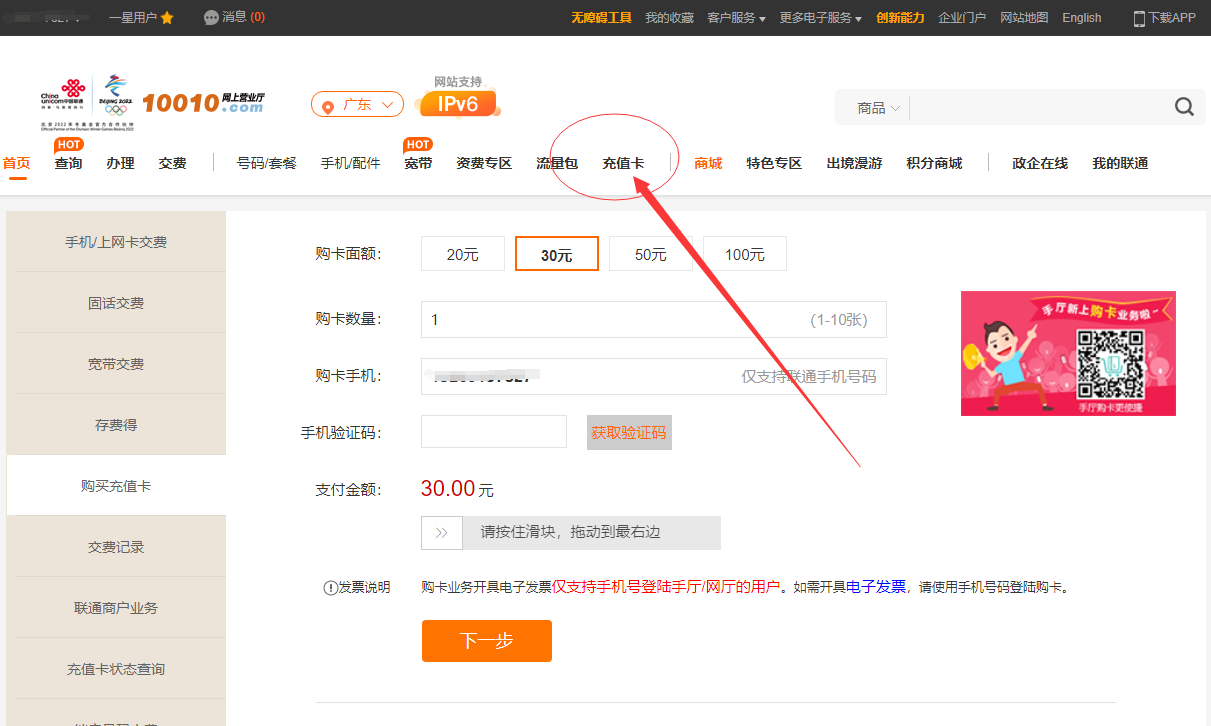
Task: Open 号码/套餐 in navigation
Action: tap(266, 163)
